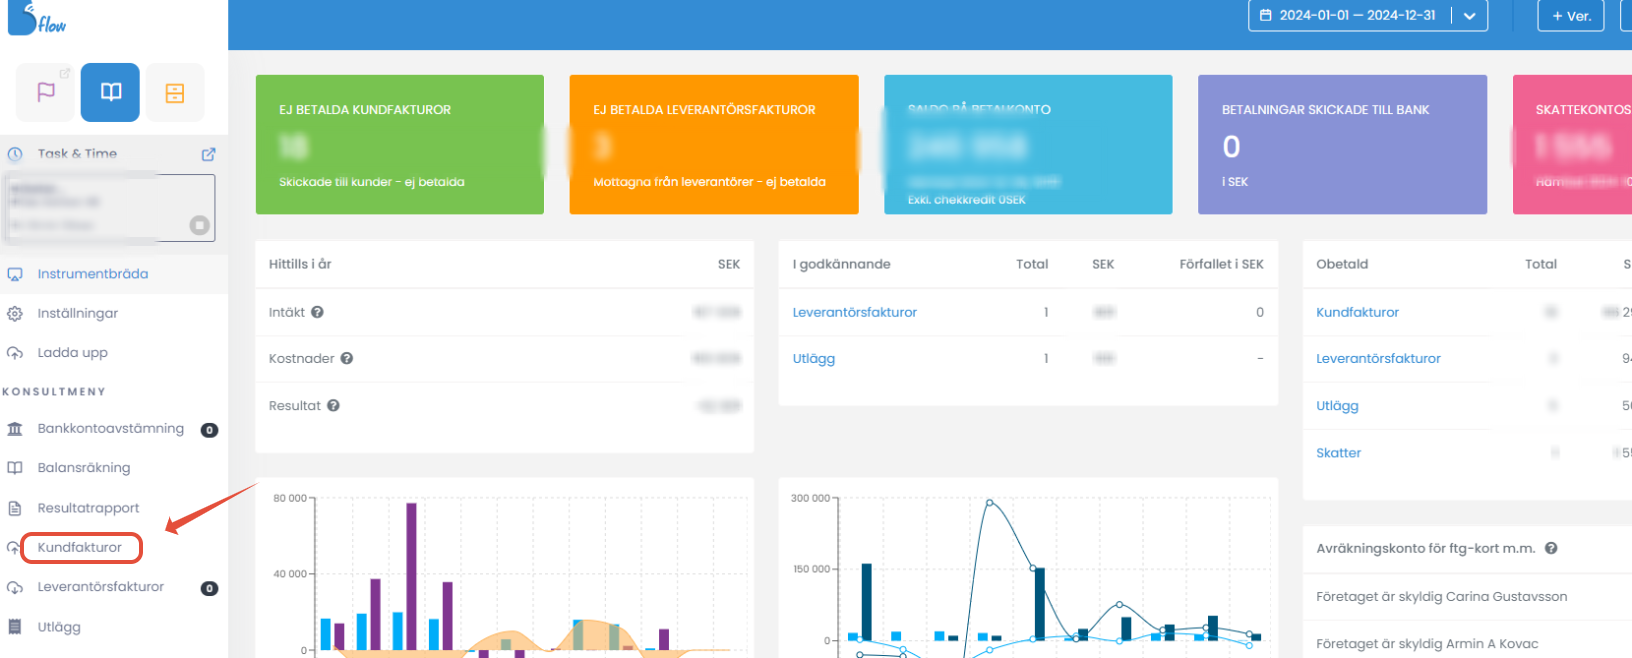Viewport: 1632px width, 658px height.
Task: Click the sidebar Leverantörsfakturor count badge
Action: (209, 588)
